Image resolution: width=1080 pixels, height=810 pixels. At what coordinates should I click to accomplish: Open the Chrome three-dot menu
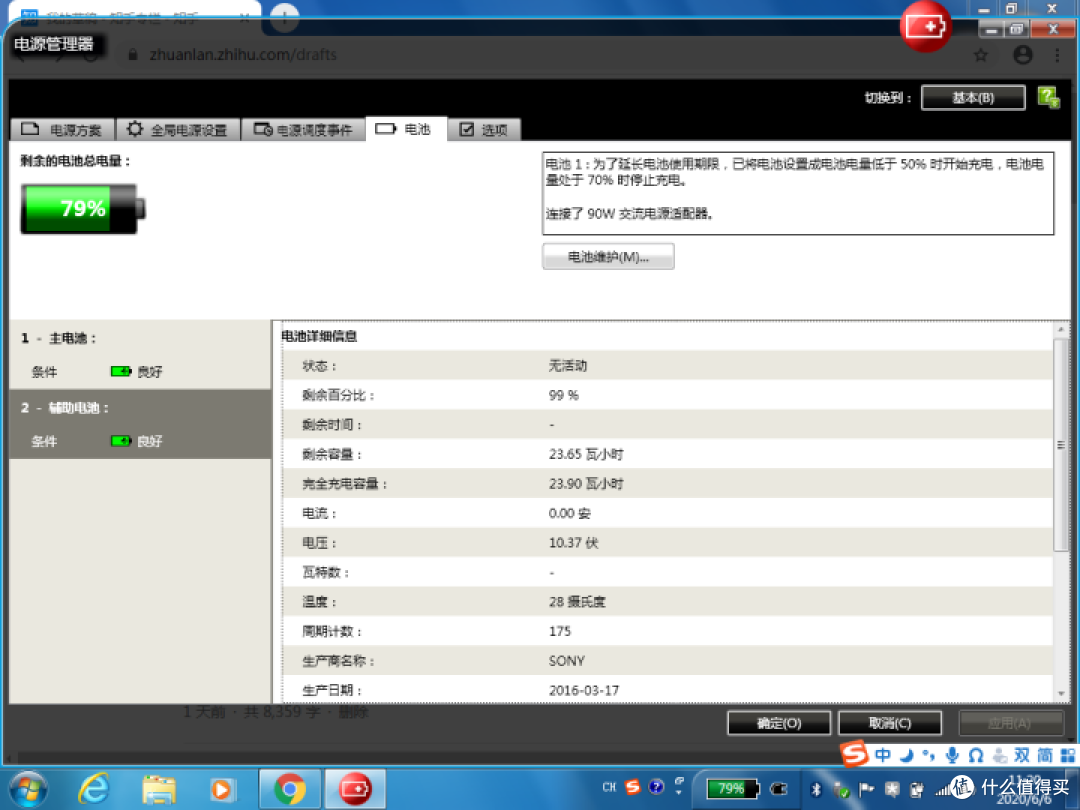tap(1057, 55)
